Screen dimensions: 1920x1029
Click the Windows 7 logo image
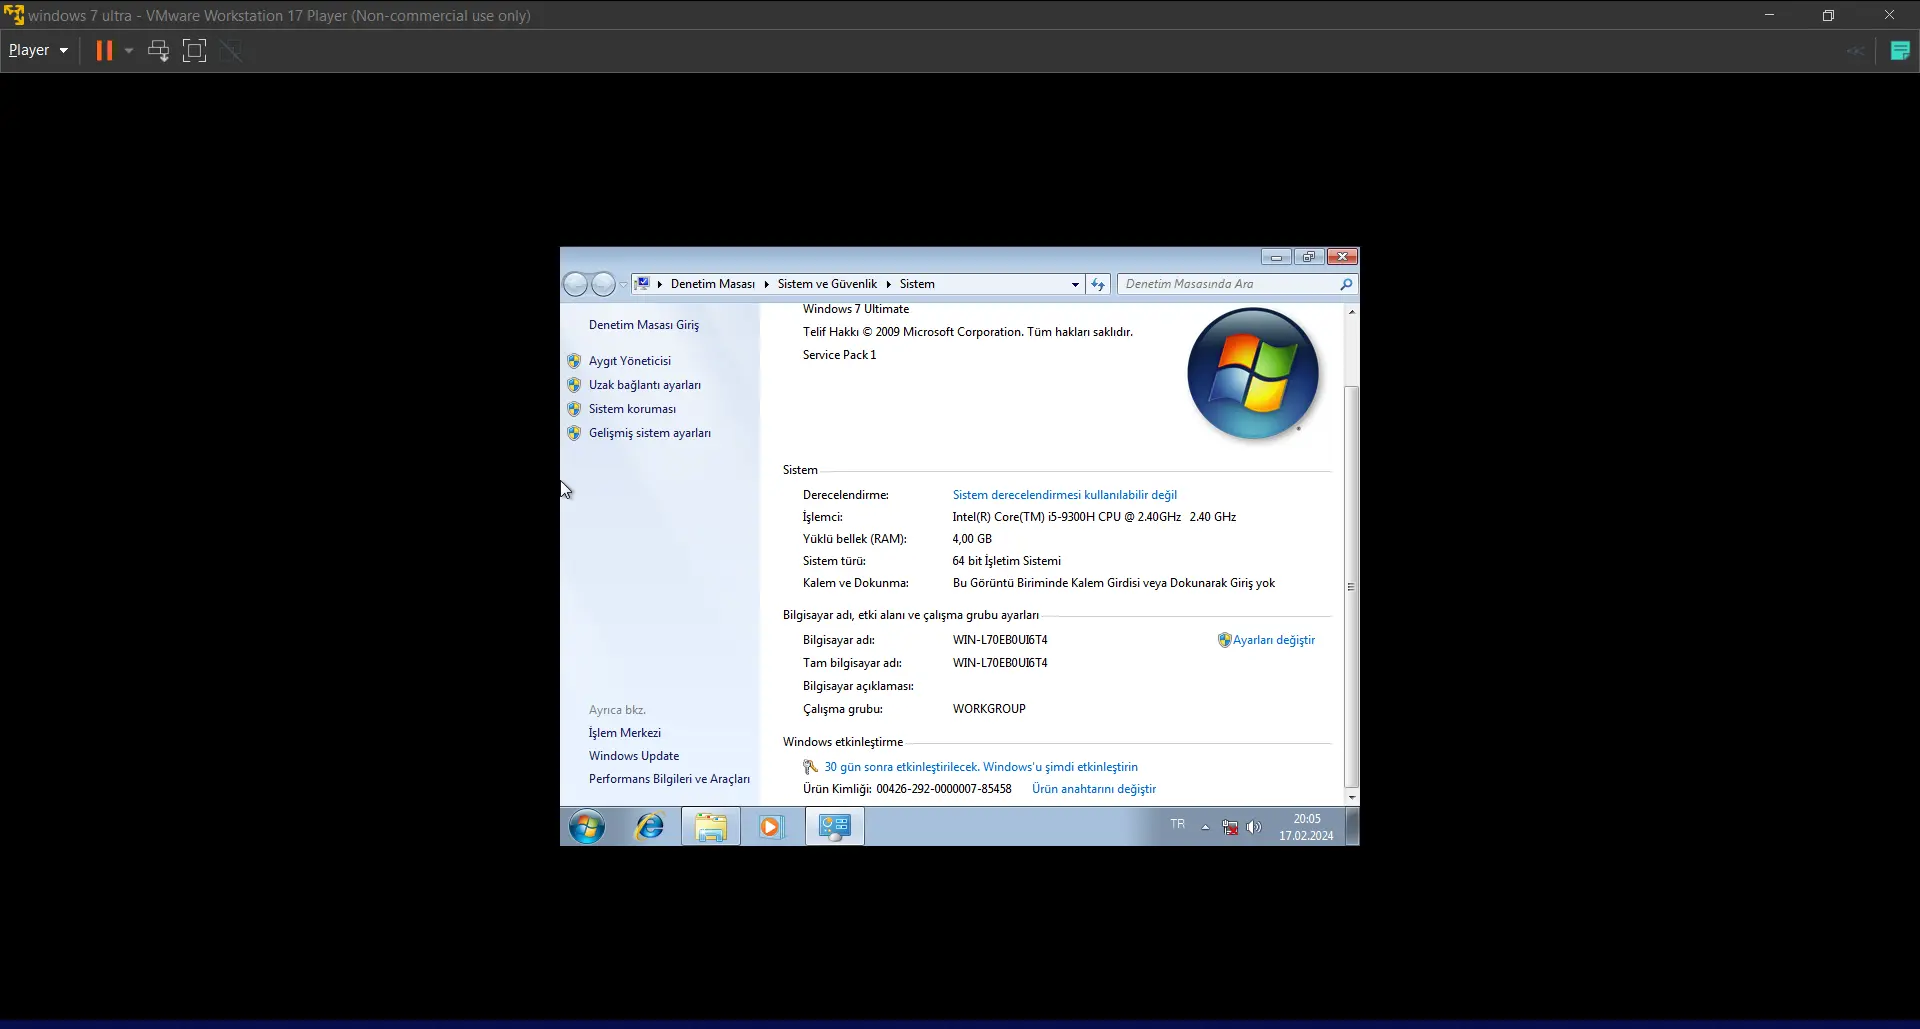pyautogui.click(x=1253, y=374)
